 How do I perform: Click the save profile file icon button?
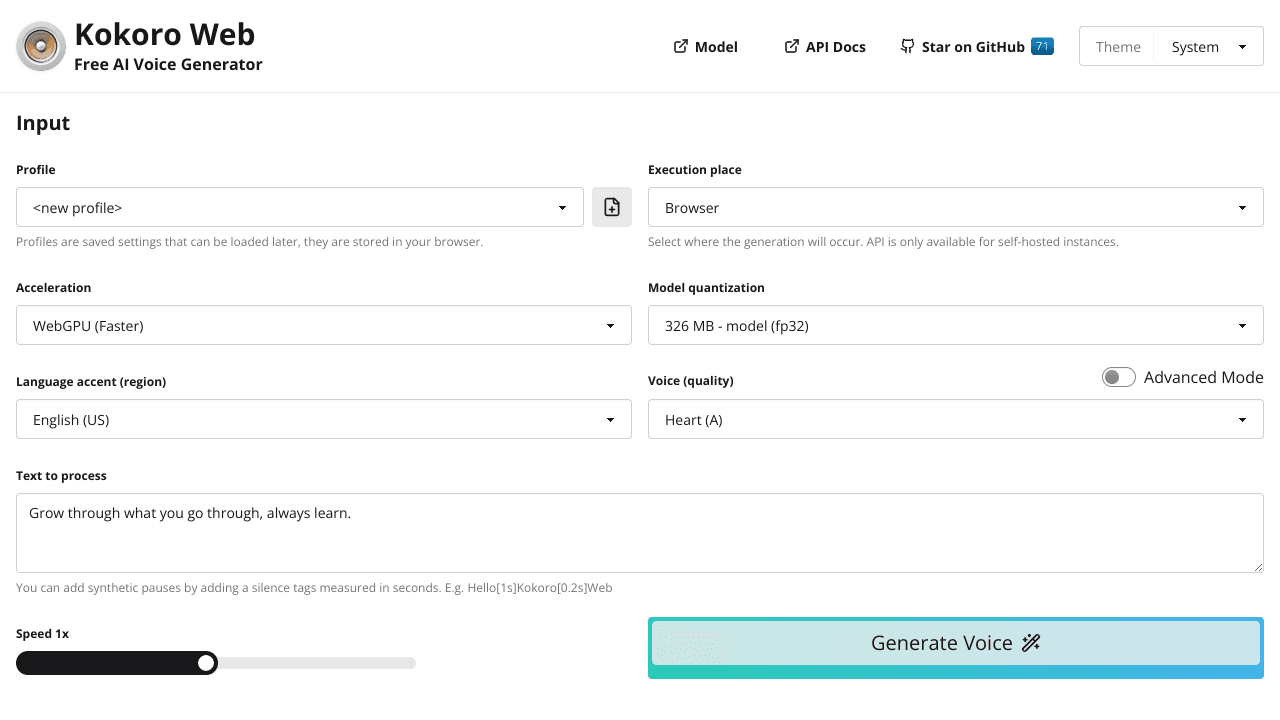coord(612,207)
